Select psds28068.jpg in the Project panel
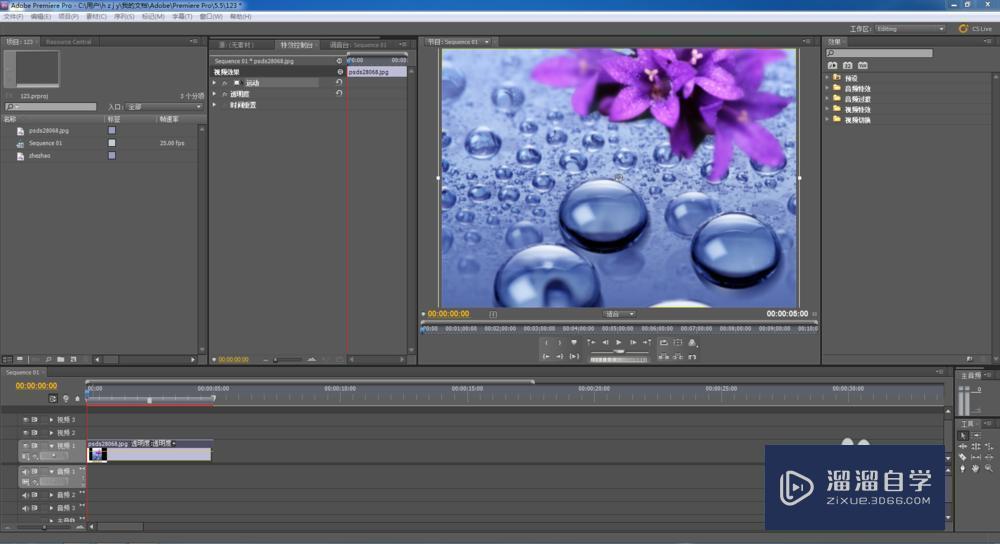The width and height of the screenshot is (1000, 544). (49, 130)
